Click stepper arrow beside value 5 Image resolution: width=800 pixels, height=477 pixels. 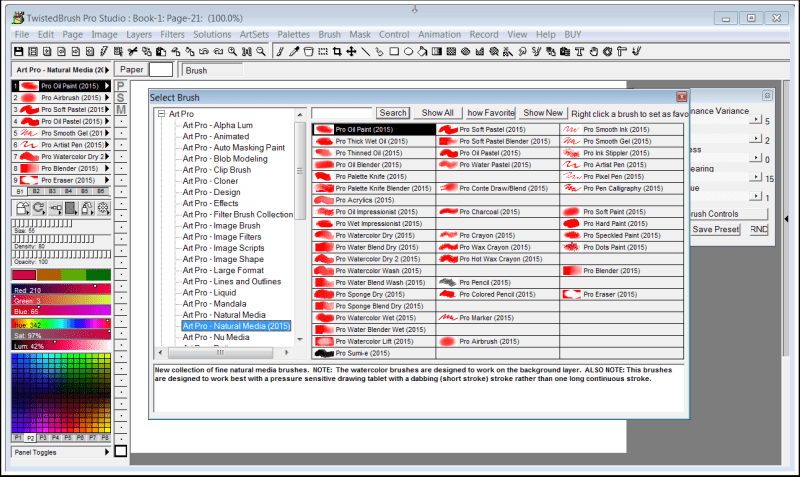tap(756, 119)
